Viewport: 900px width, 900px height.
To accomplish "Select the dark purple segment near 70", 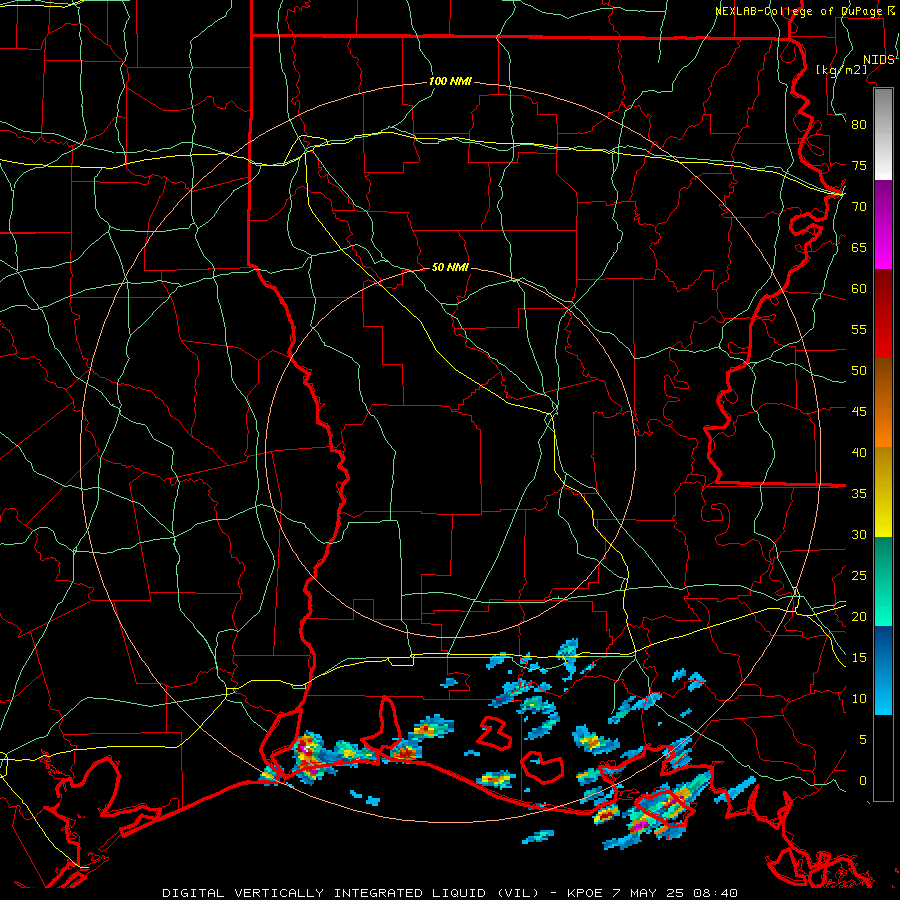I will point(883,204).
